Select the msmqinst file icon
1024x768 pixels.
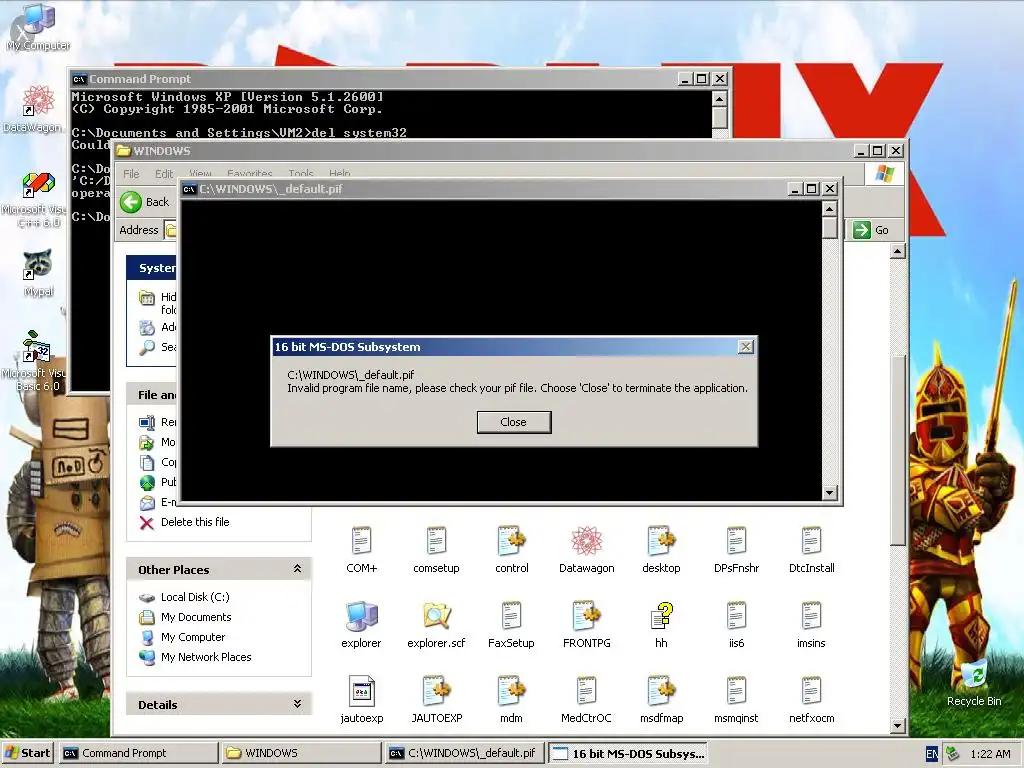click(736, 700)
